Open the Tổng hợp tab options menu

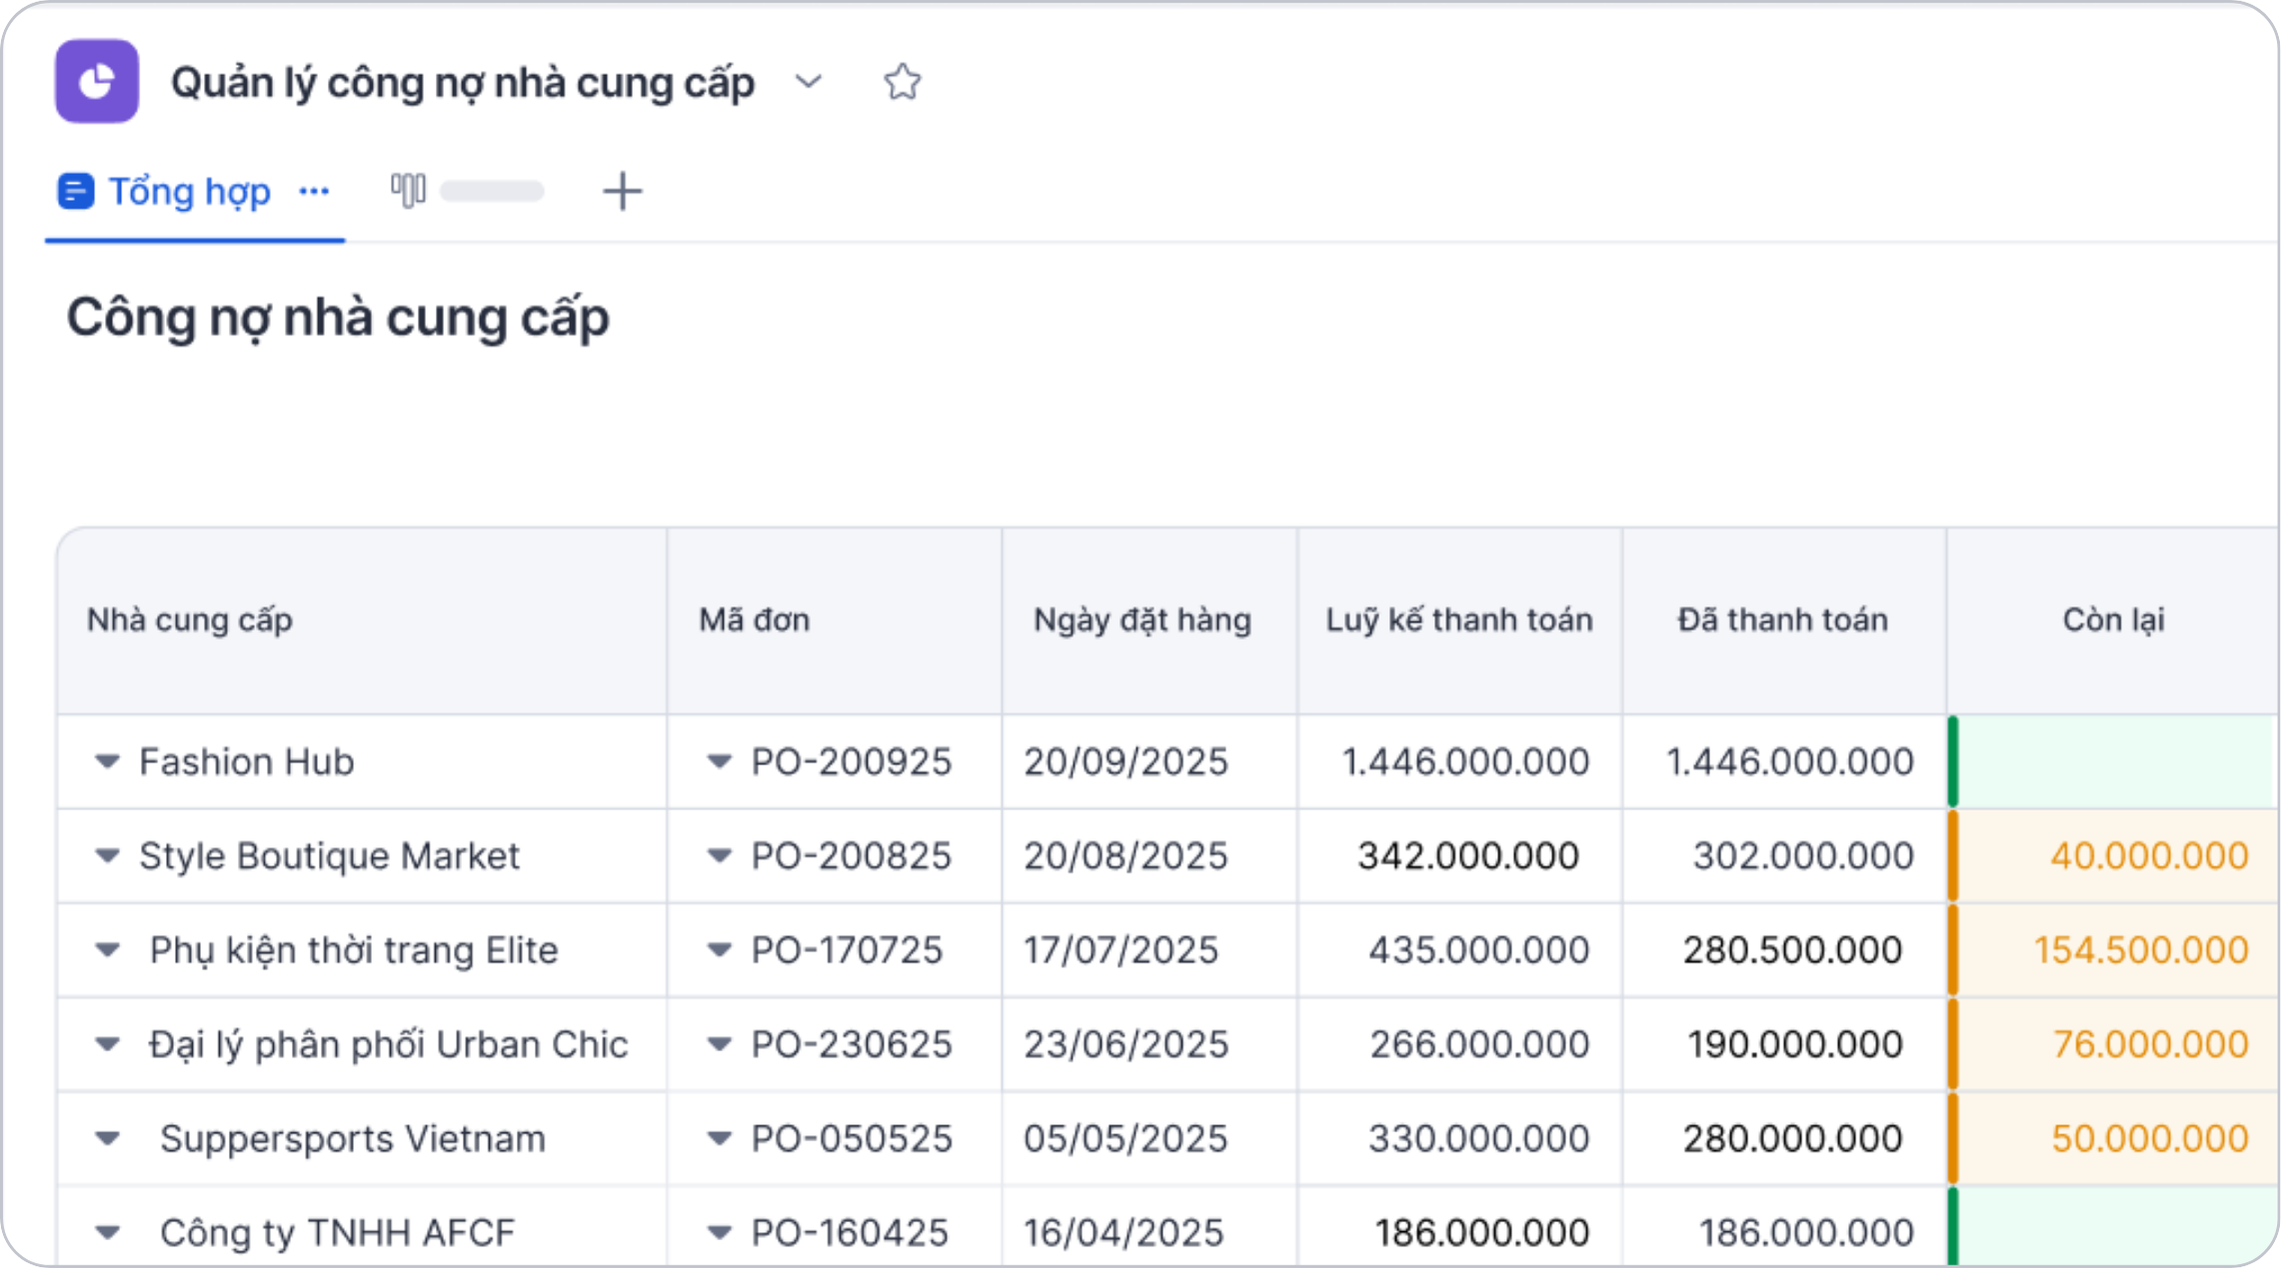click(314, 191)
